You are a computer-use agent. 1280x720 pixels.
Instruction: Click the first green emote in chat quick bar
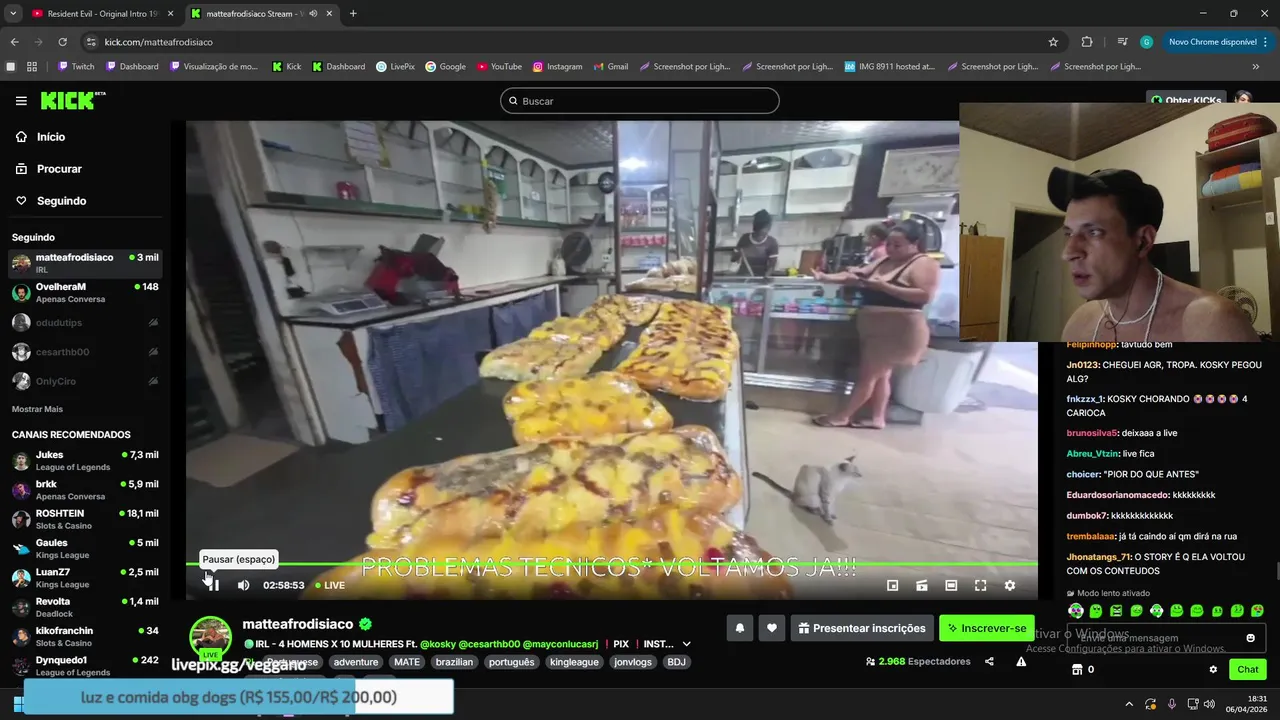(1076, 611)
